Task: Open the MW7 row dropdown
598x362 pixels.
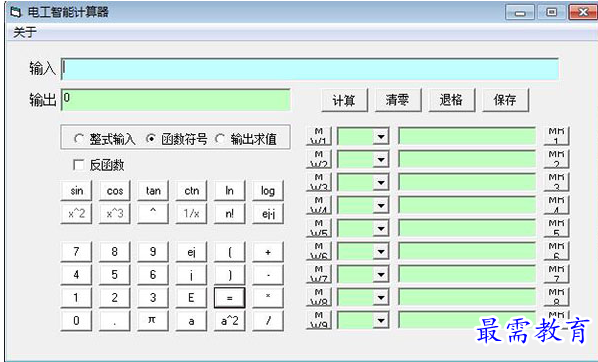Action: [x=381, y=274]
